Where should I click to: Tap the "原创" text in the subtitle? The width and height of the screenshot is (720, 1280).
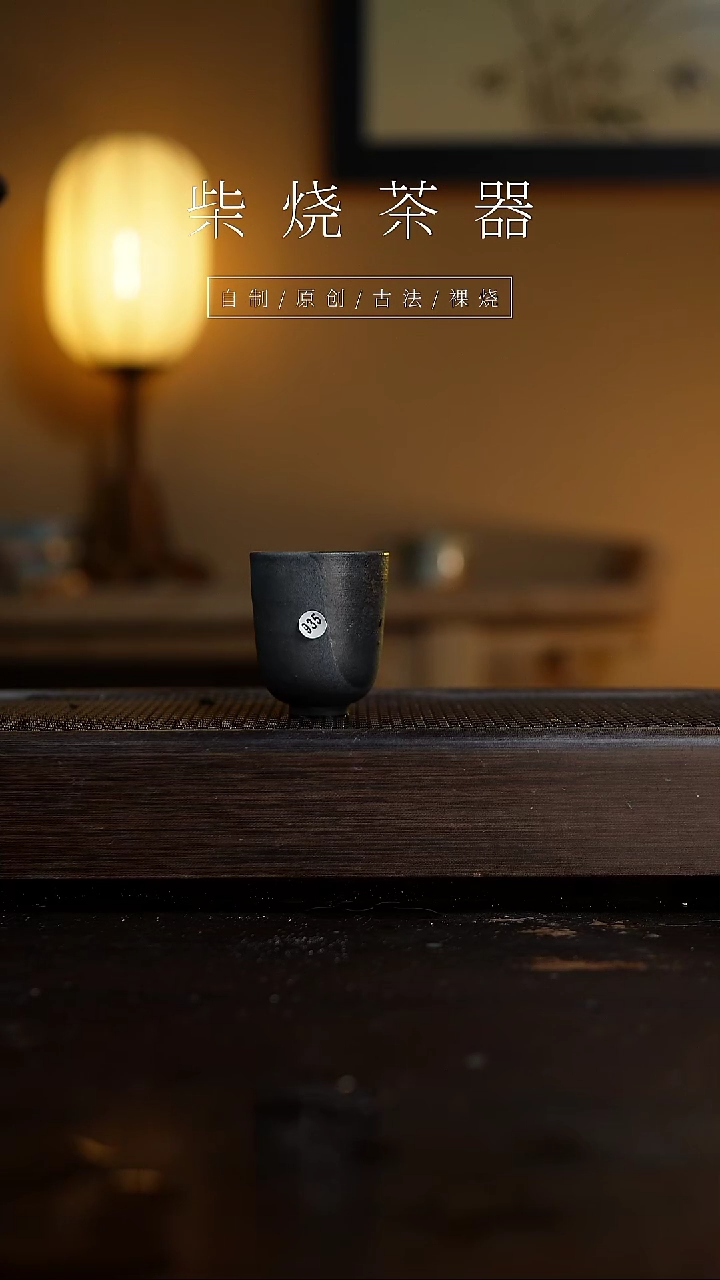pyautogui.click(x=320, y=298)
